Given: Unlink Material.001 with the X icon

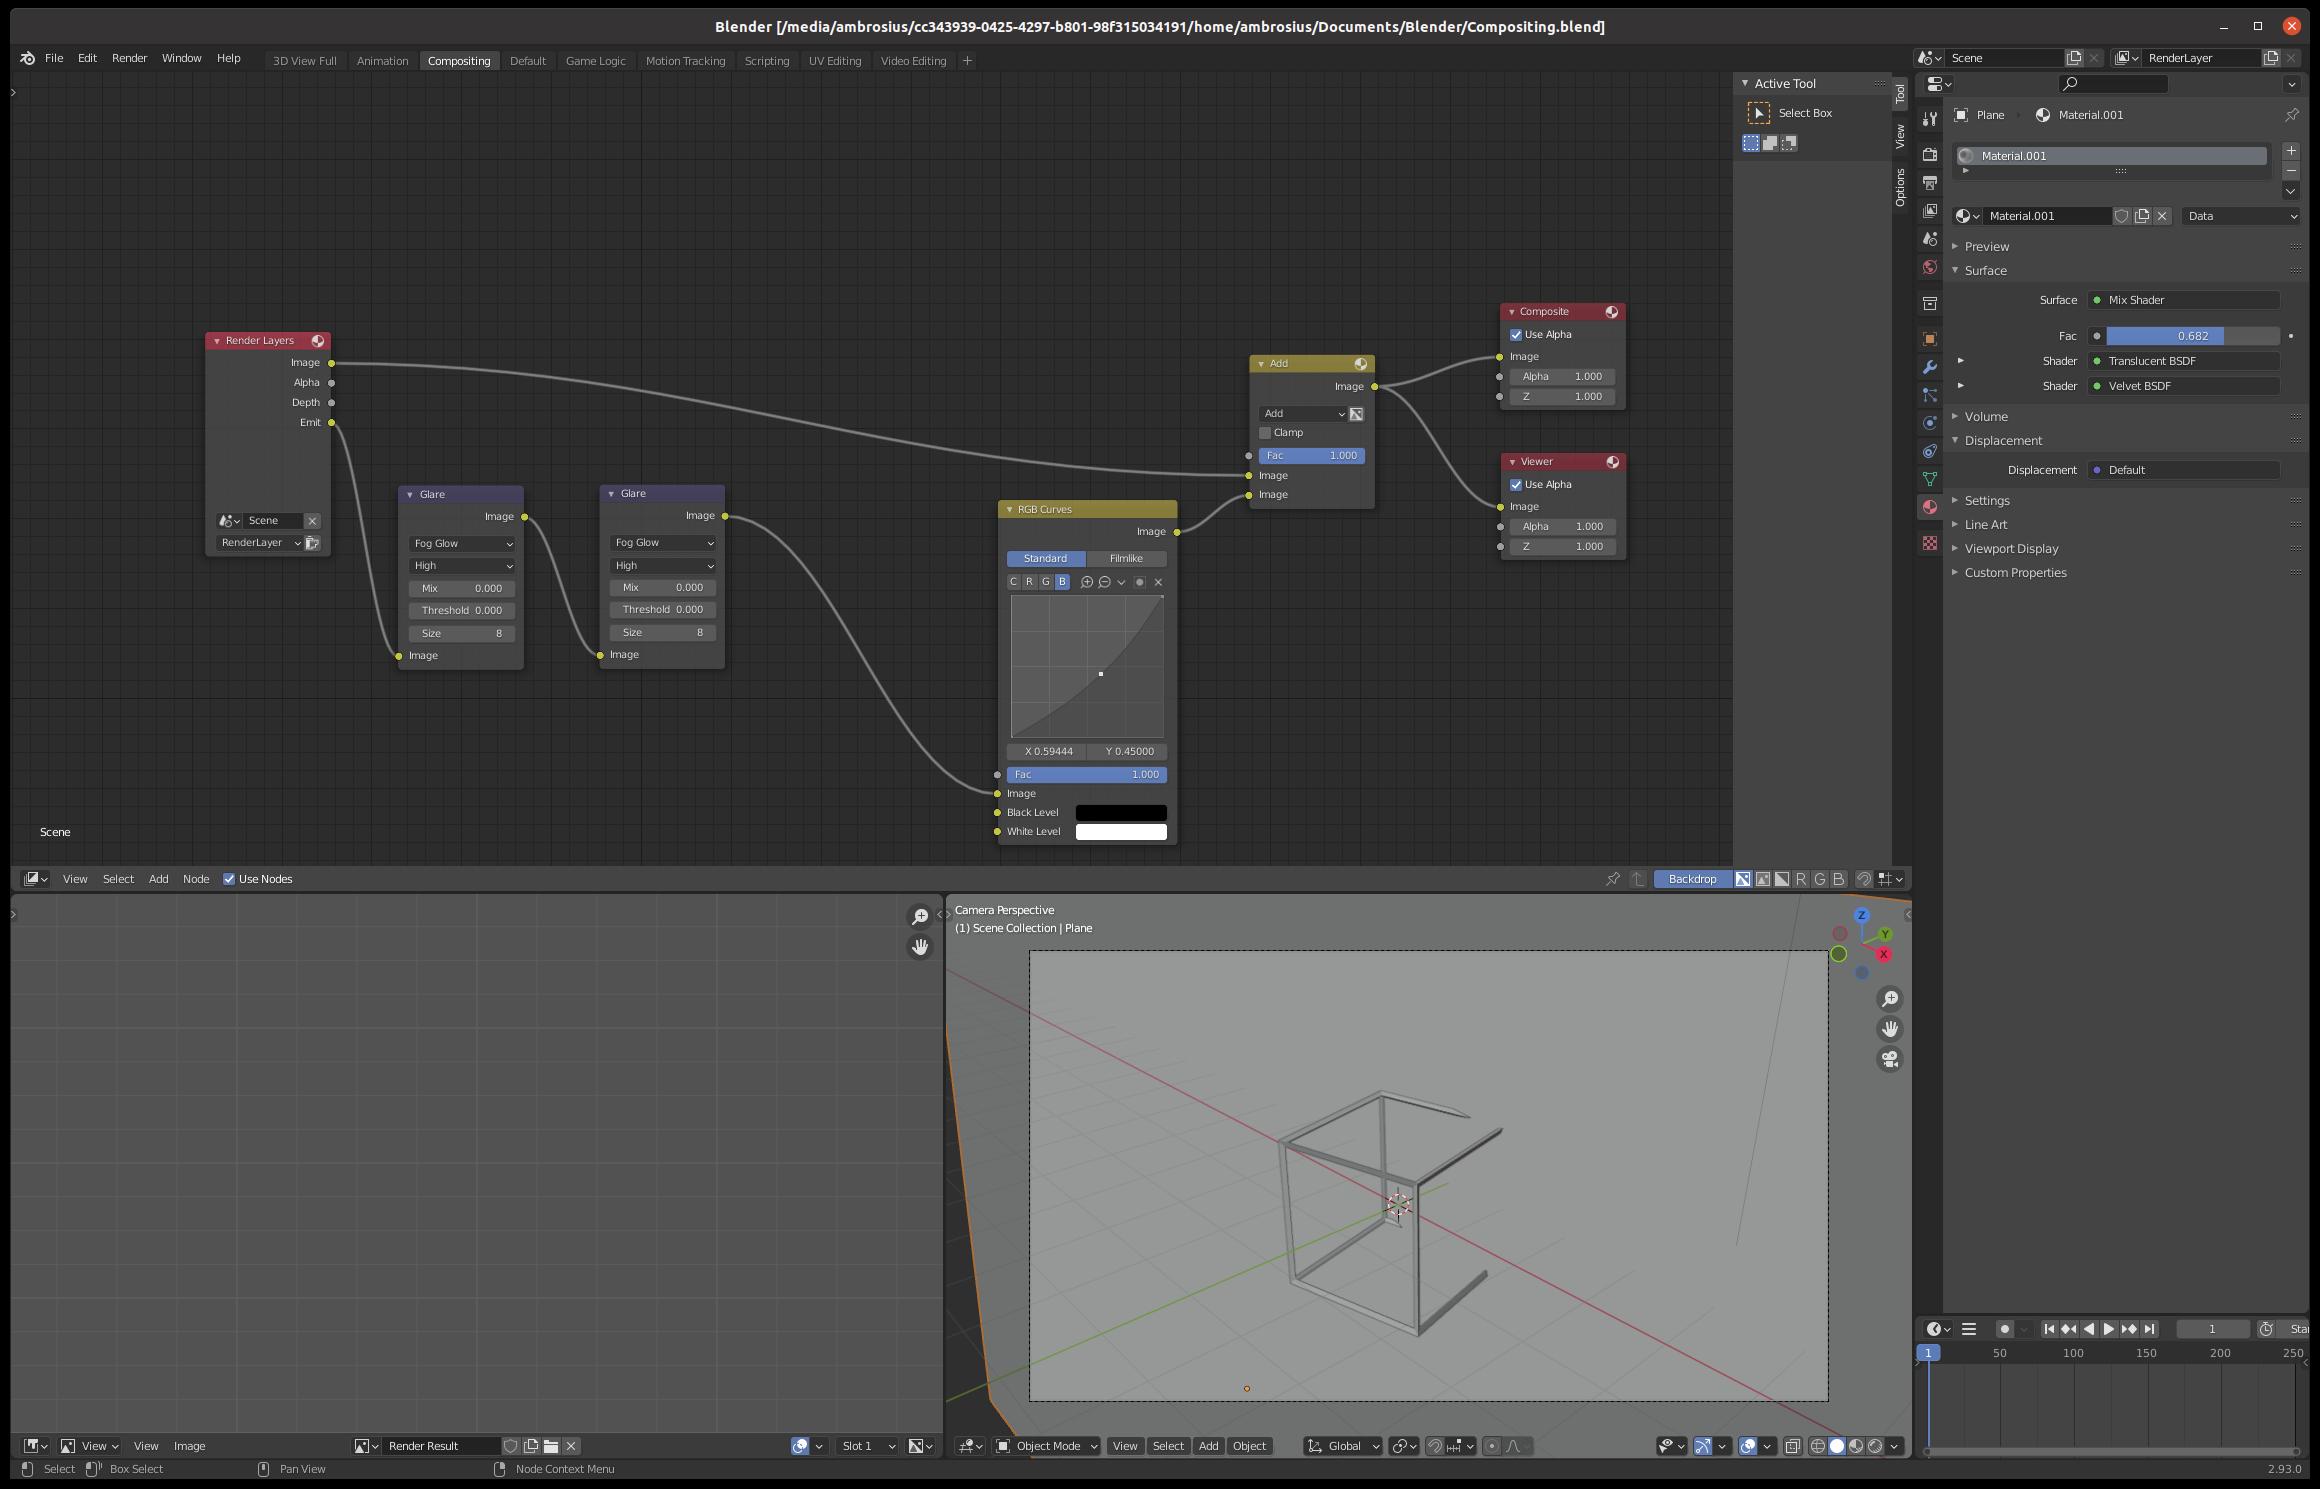Looking at the screenshot, I should click(2162, 216).
